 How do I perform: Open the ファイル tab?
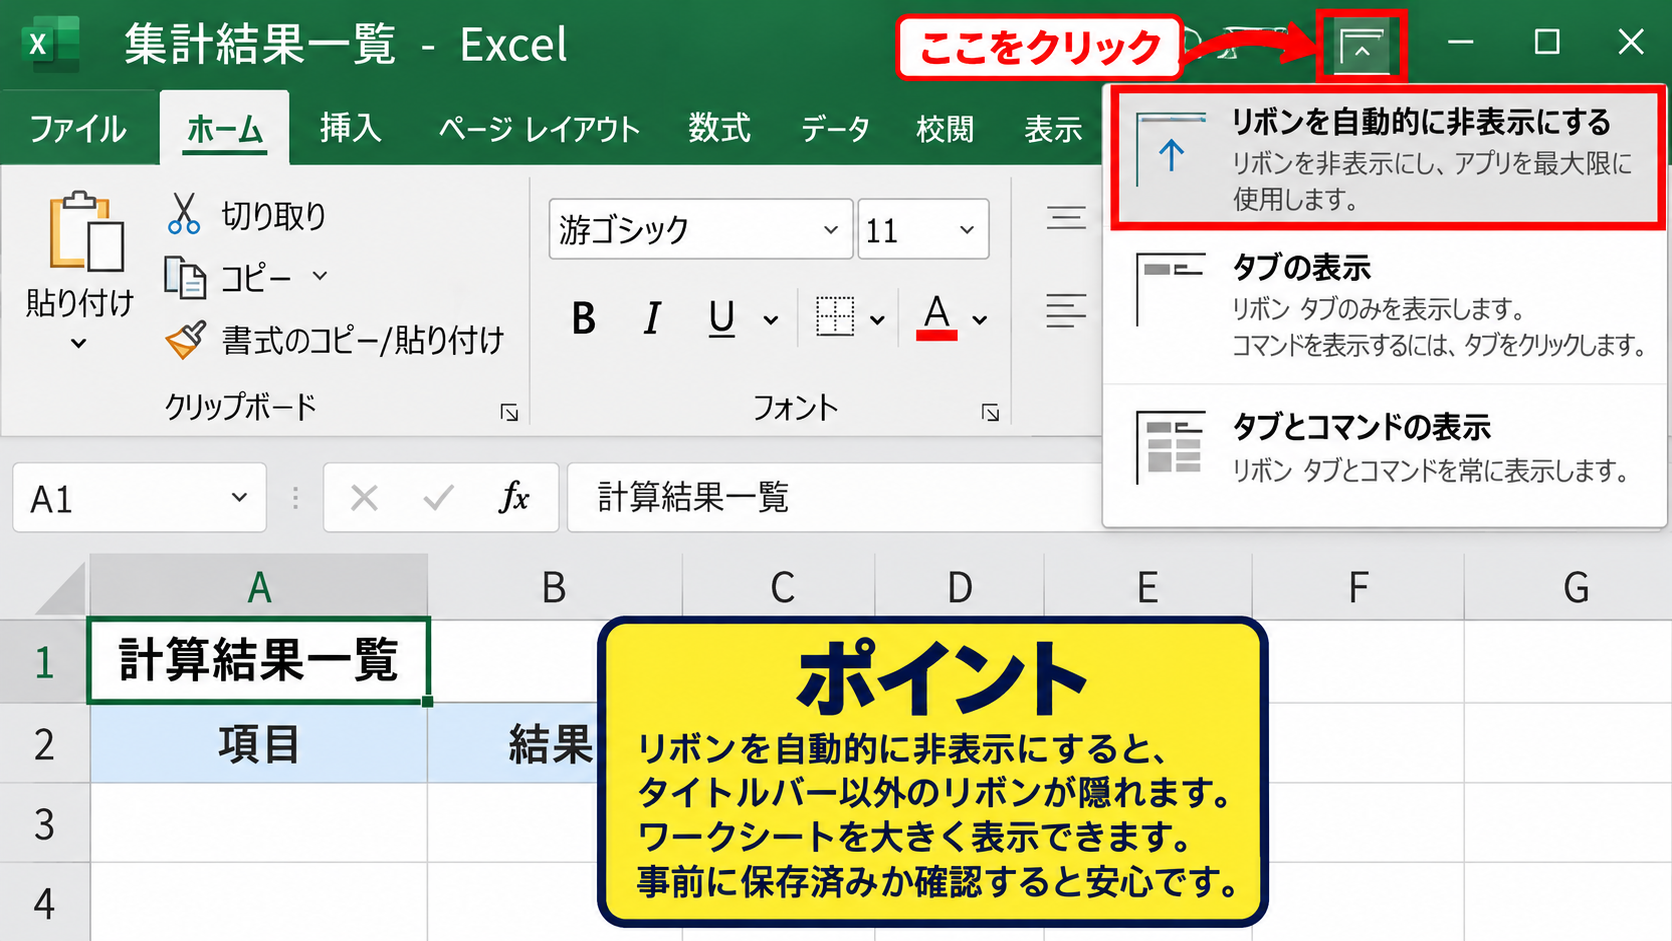(78, 129)
